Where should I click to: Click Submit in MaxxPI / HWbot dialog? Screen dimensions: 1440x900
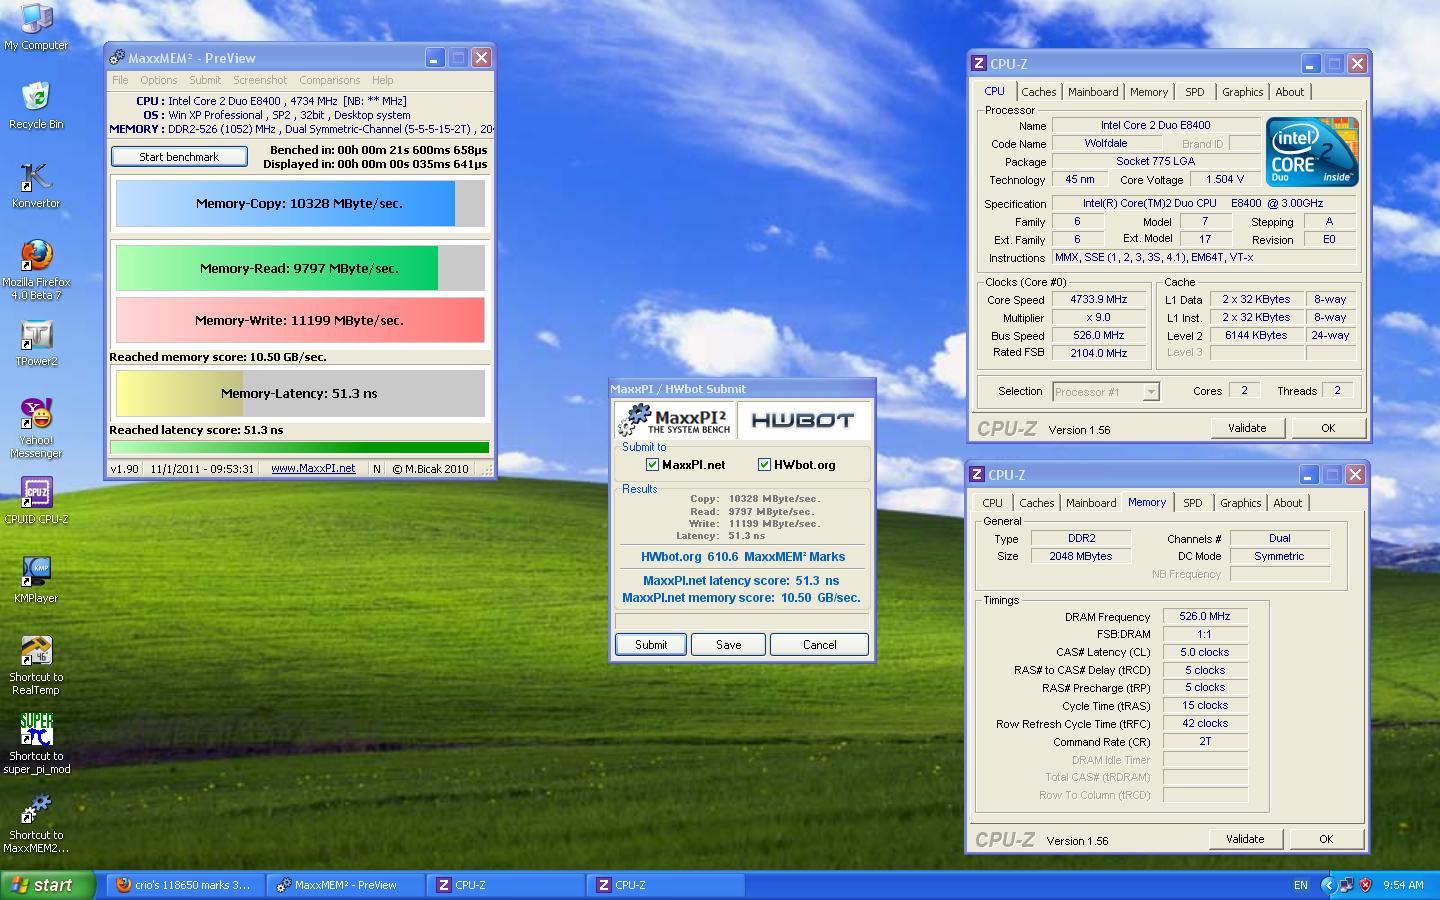coord(651,645)
